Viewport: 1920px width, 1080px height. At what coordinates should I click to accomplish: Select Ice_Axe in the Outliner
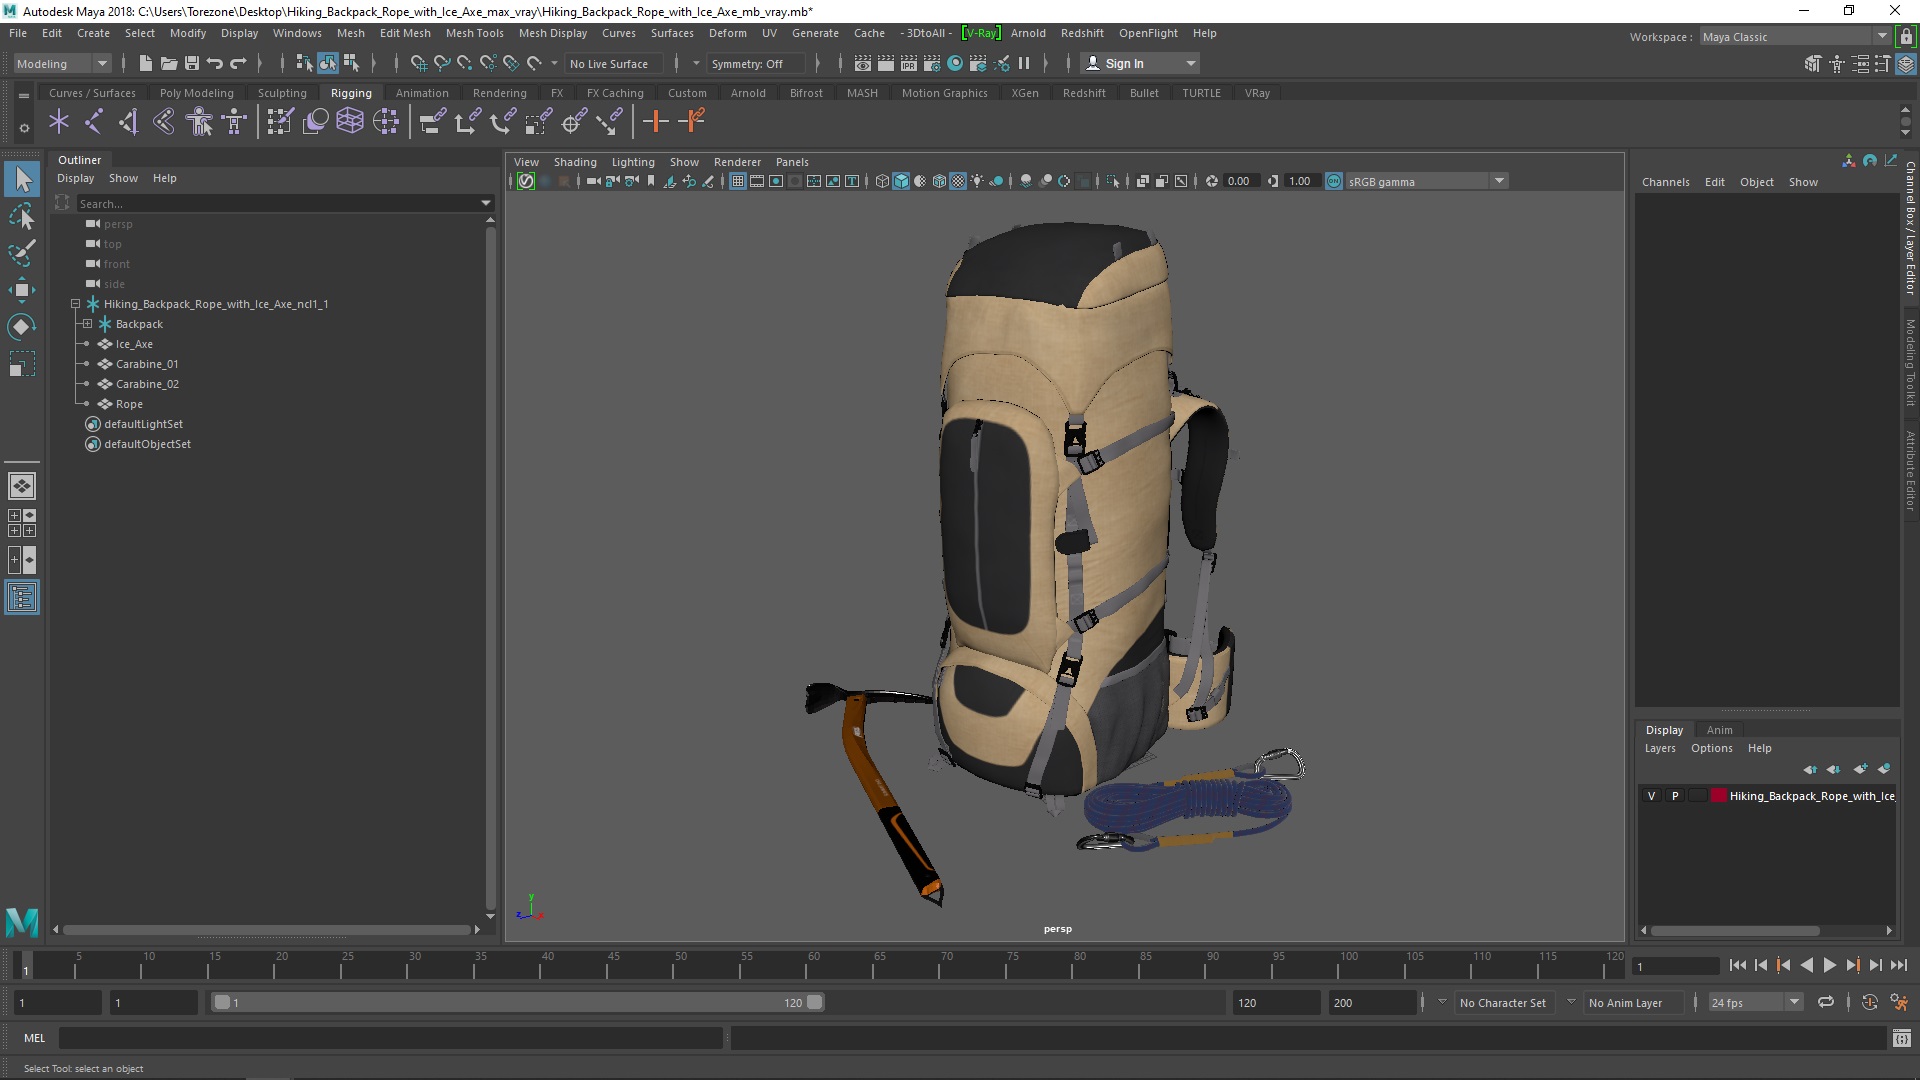click(134, 344)
